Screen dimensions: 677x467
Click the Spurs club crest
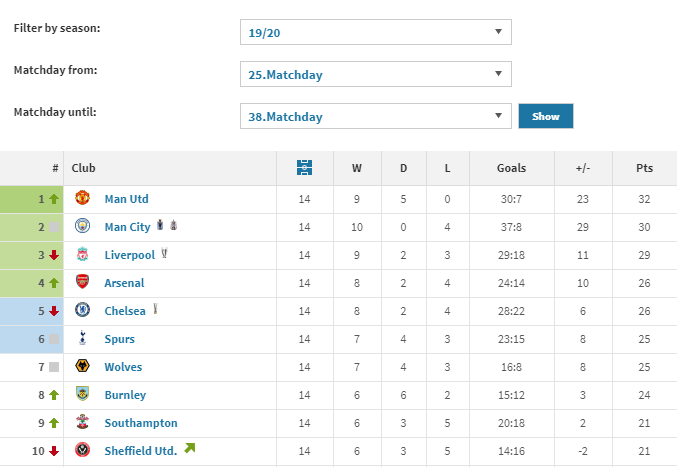click(x=83, y=339)
